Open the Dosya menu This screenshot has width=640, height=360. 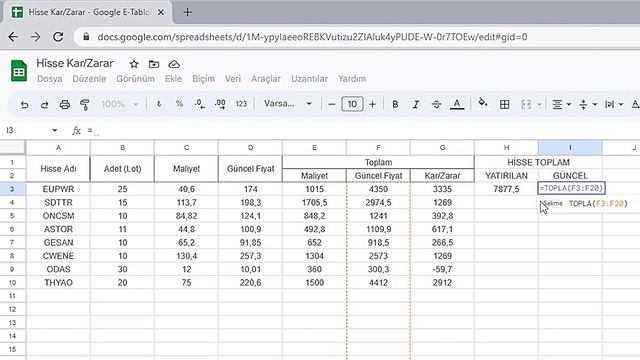pos(49,79)
